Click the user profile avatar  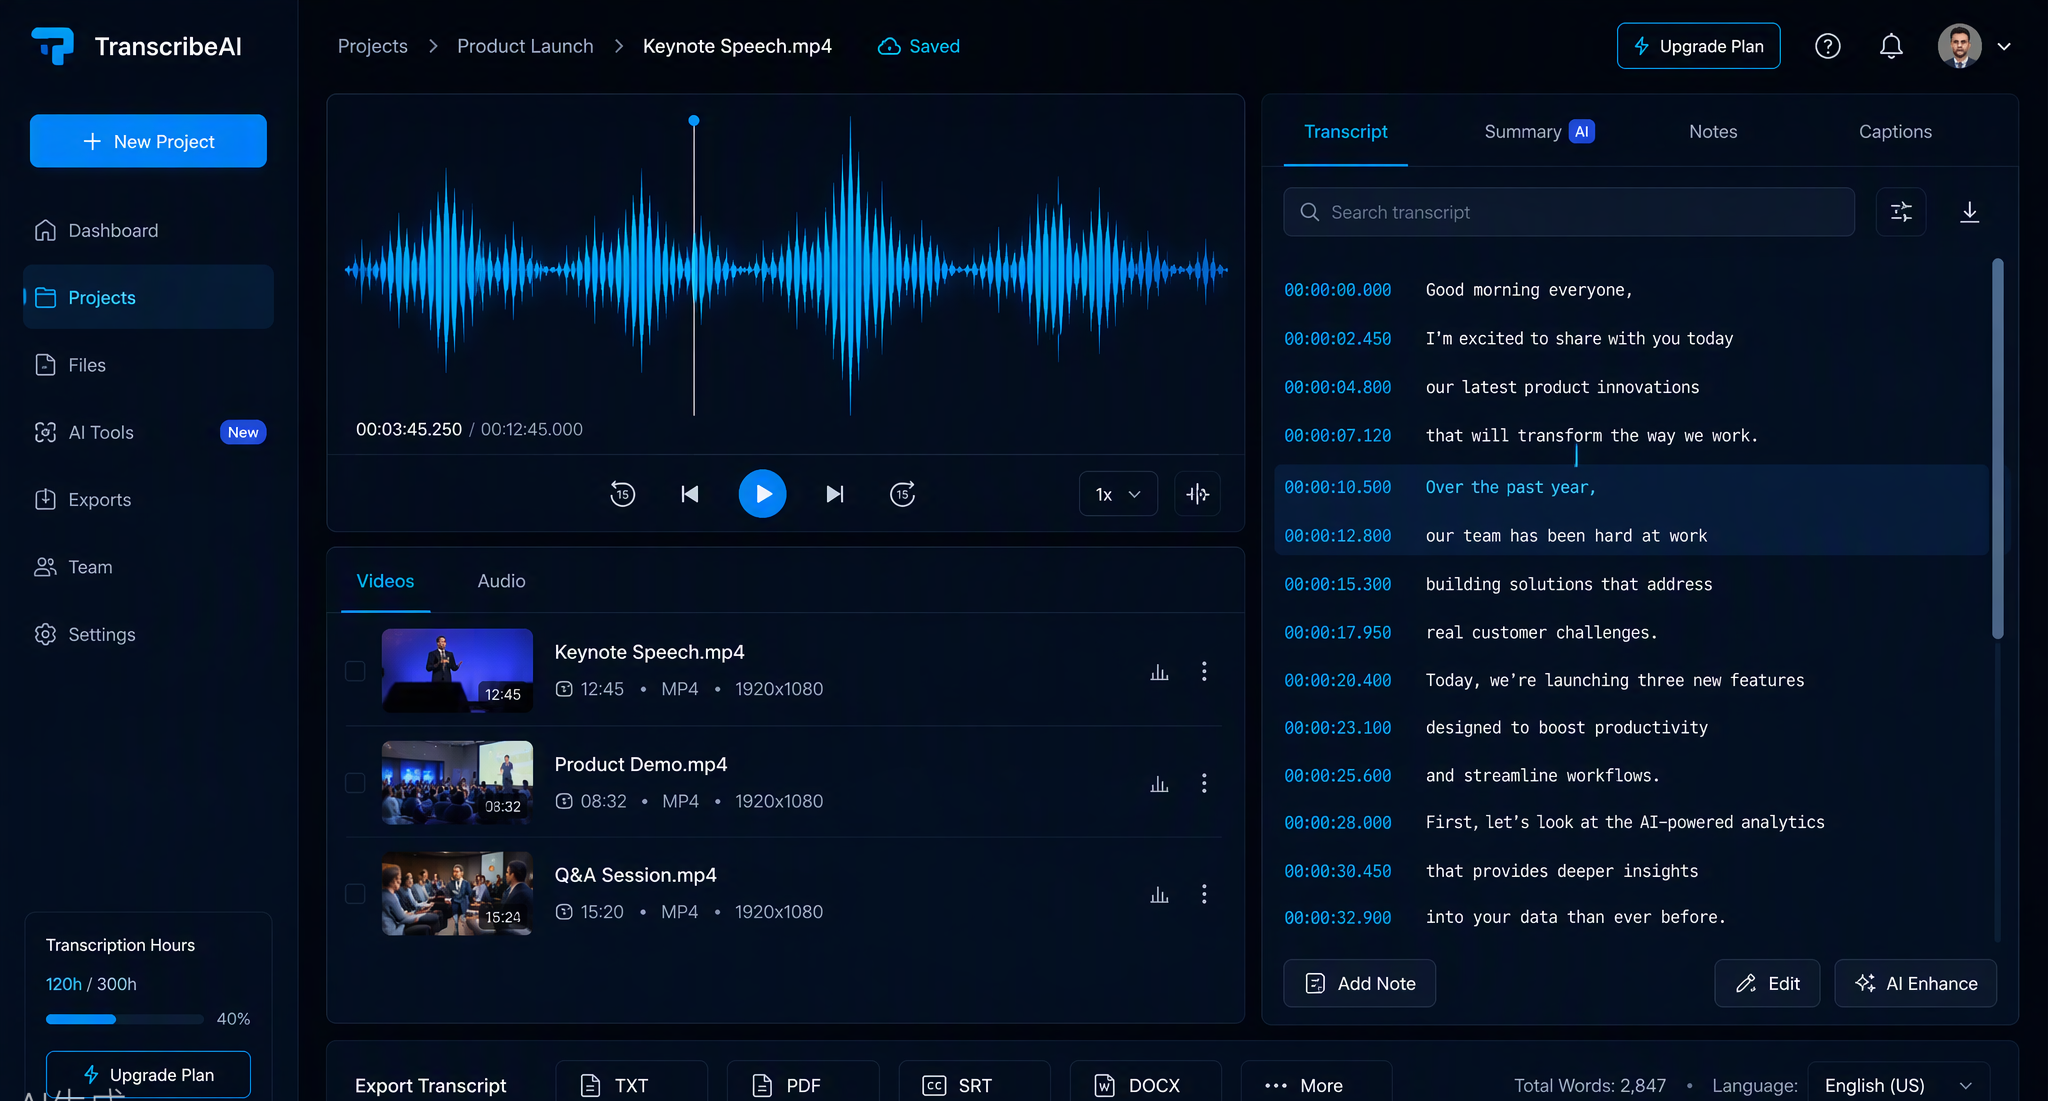[1959, 46]
